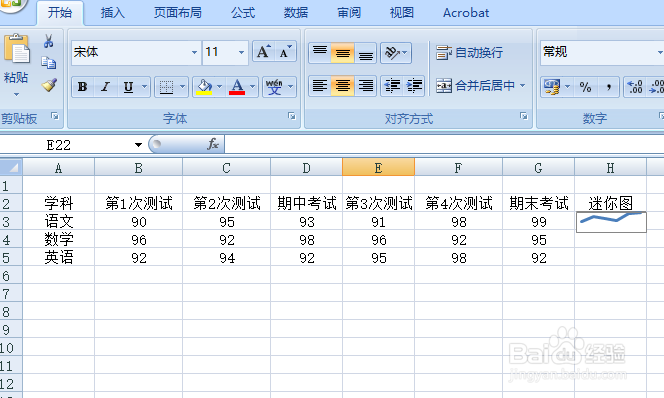
Task: Align text to top
Action: tap(320, 53)
